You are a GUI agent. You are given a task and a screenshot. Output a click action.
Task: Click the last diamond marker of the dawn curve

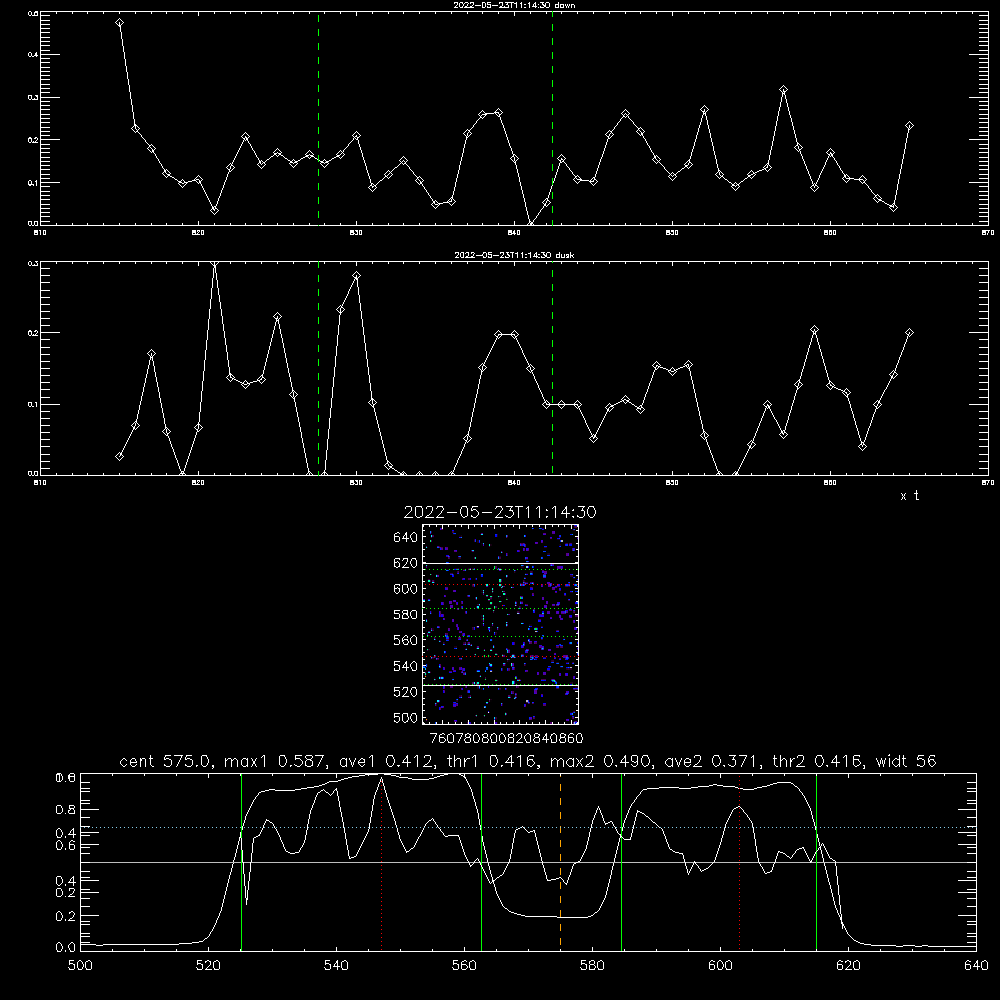[x=909, y=126]
